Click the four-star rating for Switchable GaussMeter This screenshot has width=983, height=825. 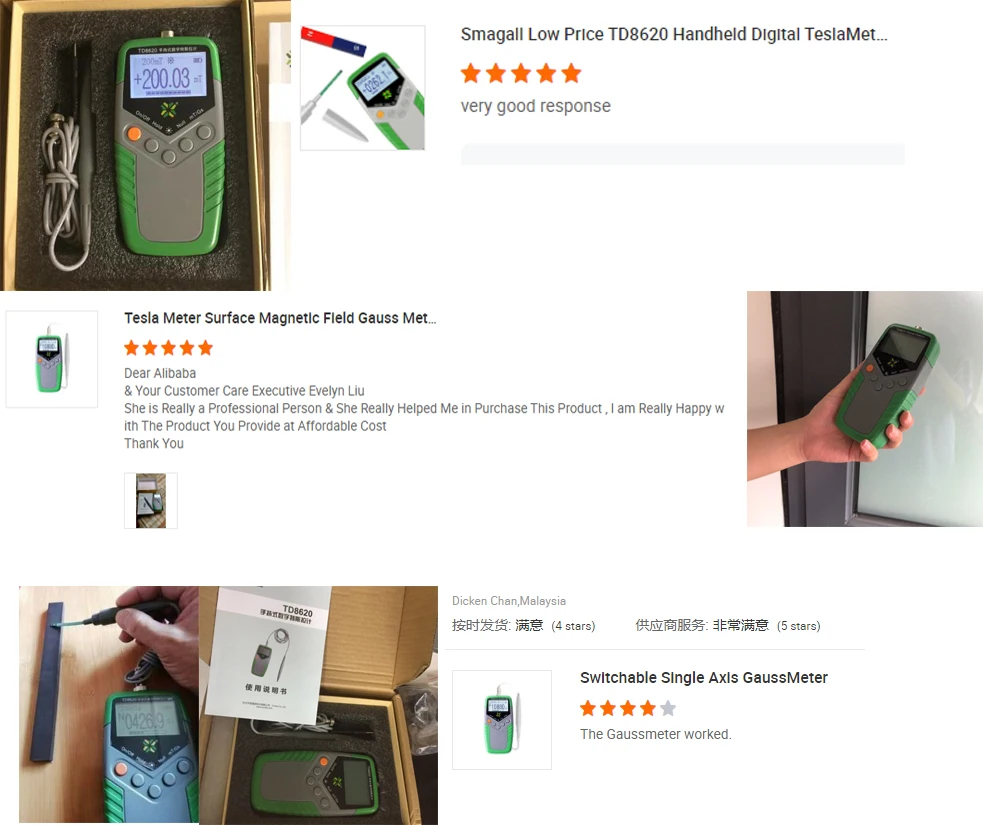[628, 708]
